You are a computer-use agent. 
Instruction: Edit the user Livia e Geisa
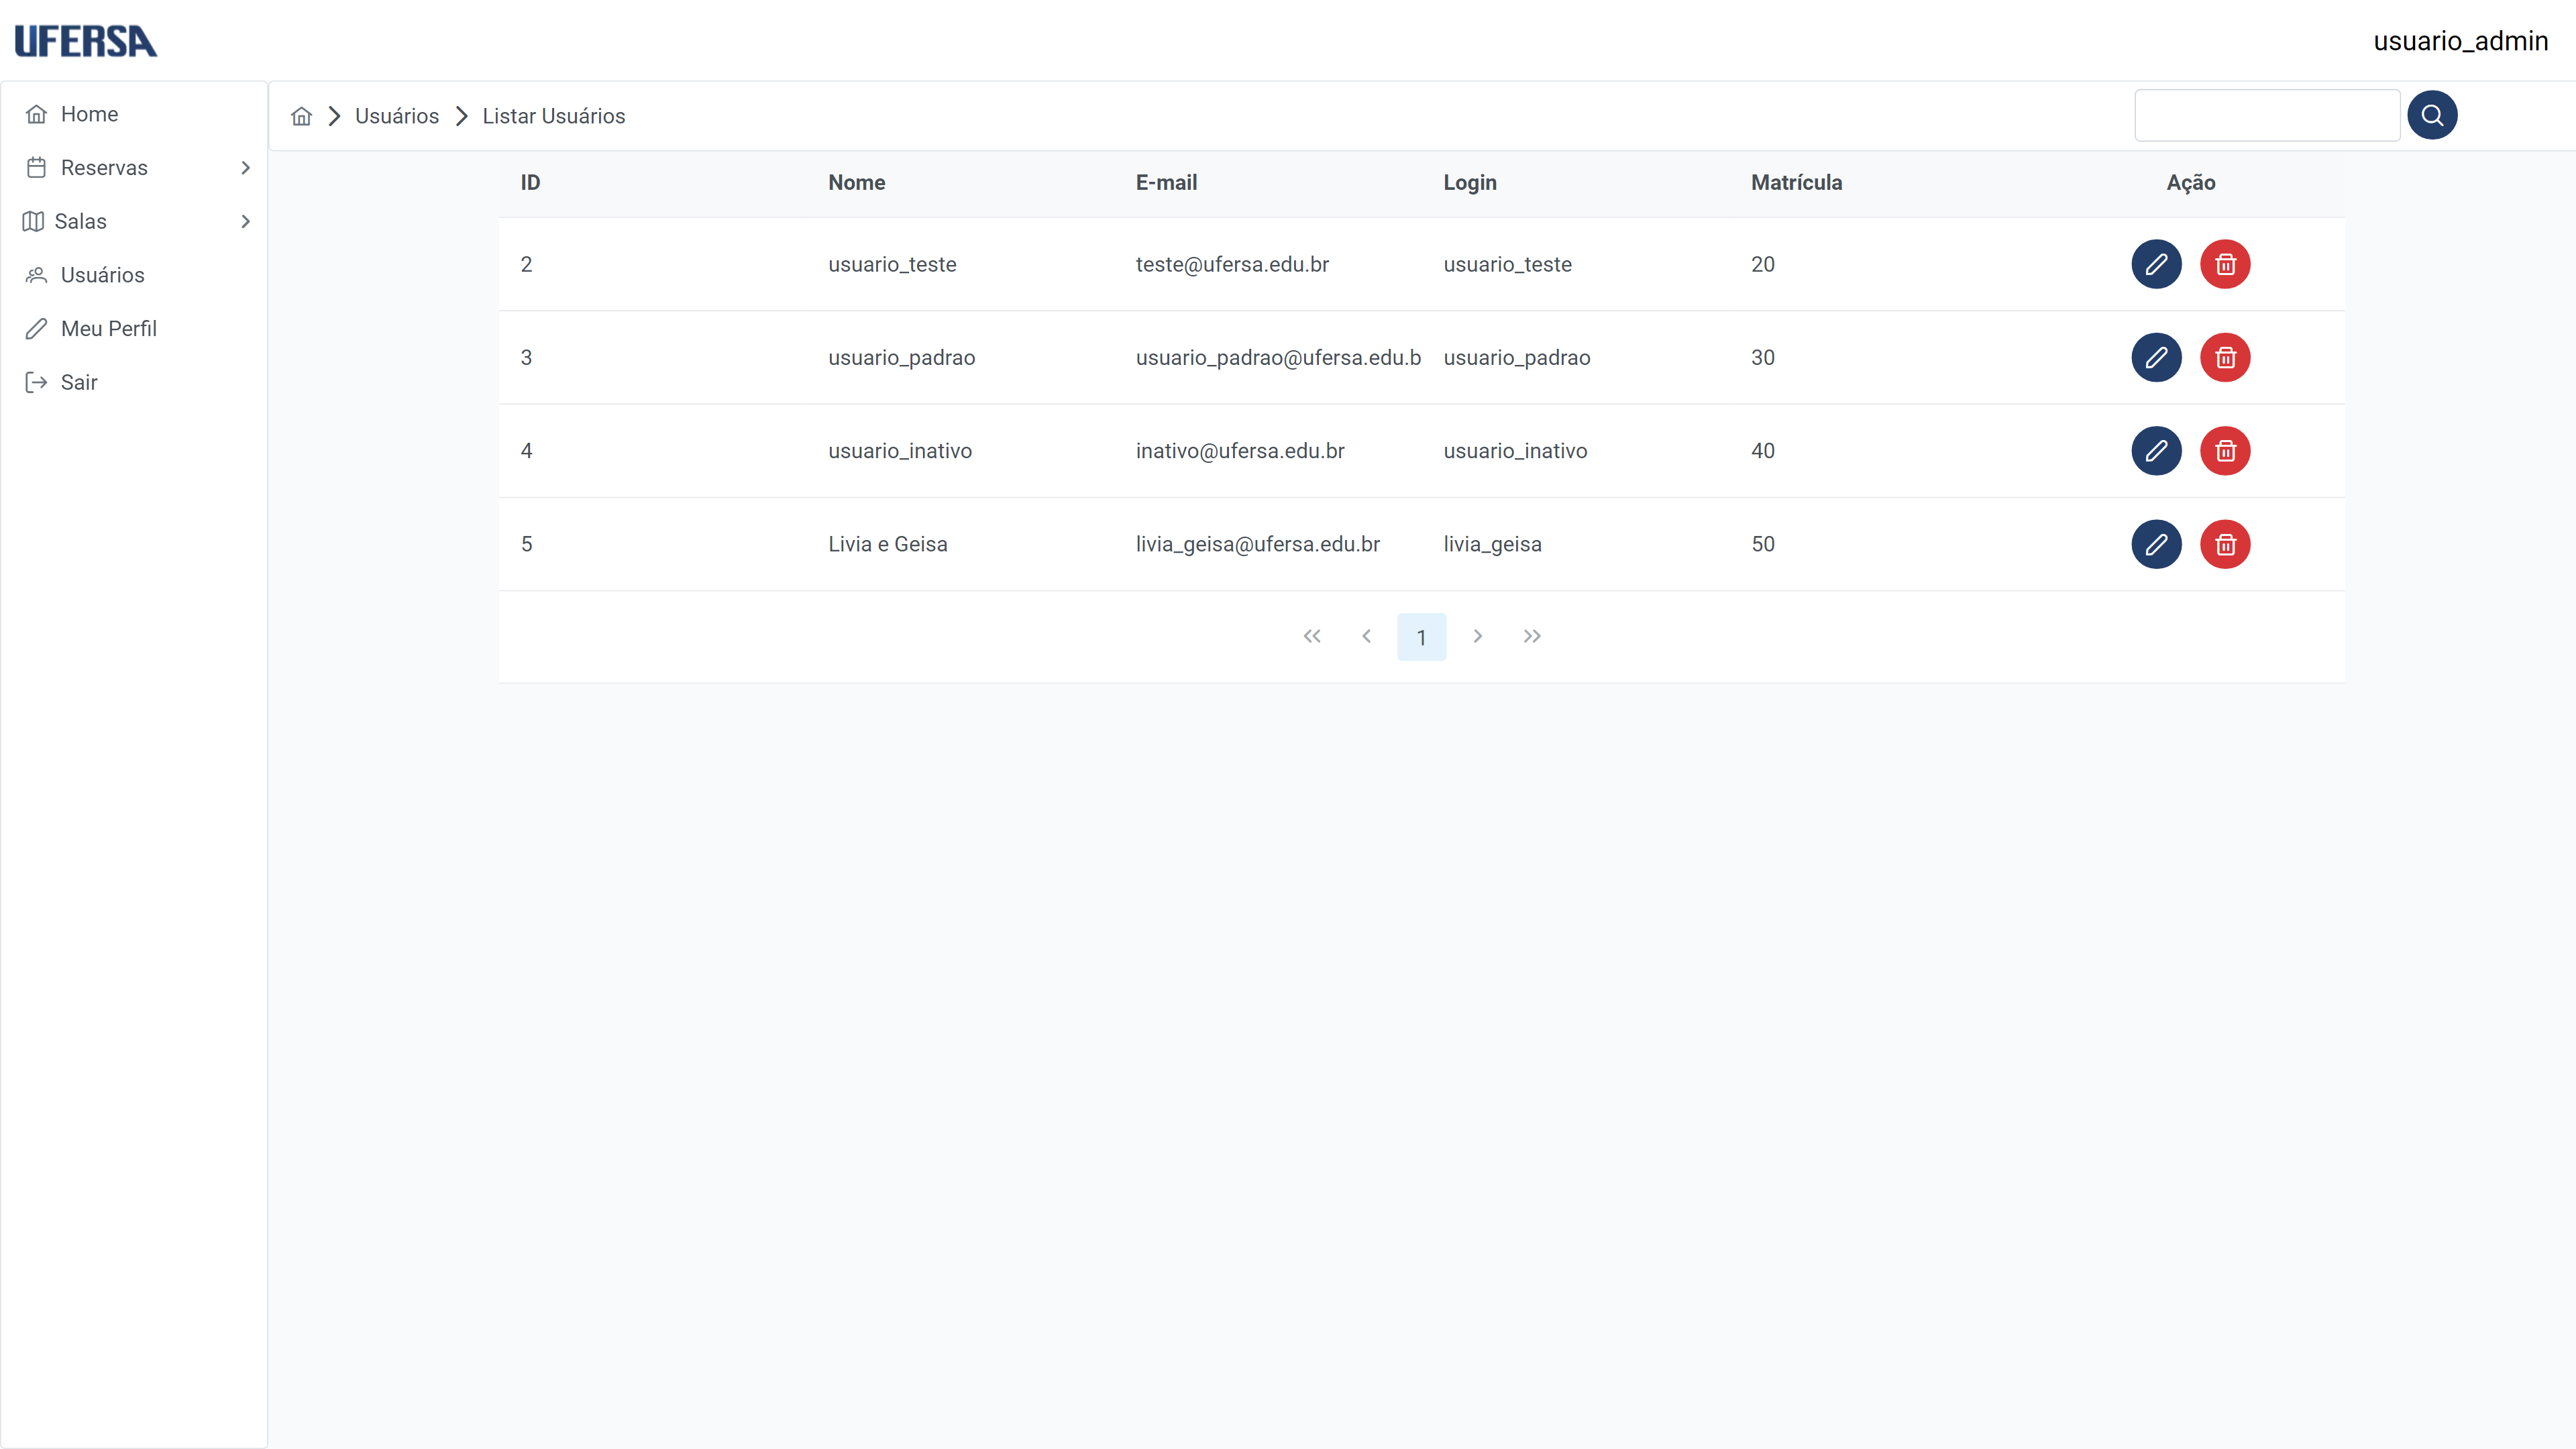click(x=2156, y=544)
